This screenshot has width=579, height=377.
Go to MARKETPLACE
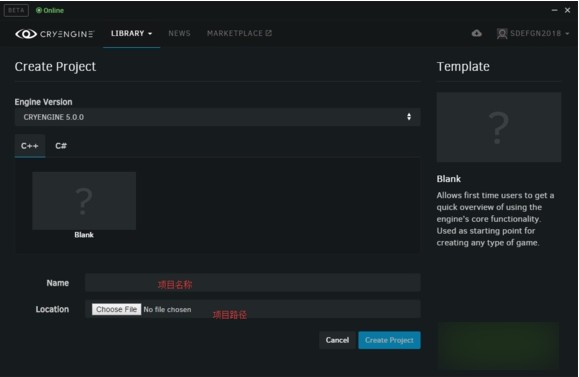click(x=235, y=34)
